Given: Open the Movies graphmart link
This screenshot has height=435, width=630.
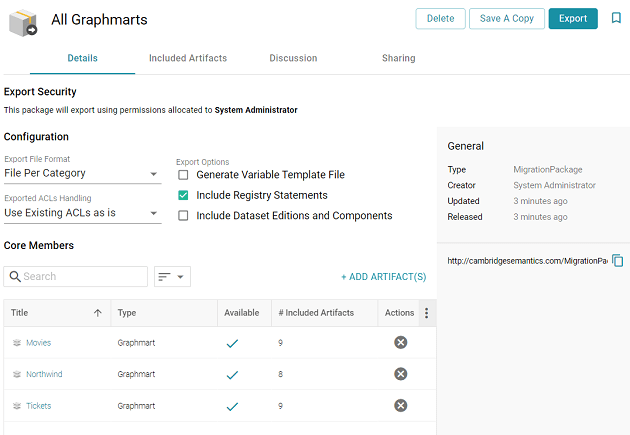Looking at the screenshot, I should (38, 343).
